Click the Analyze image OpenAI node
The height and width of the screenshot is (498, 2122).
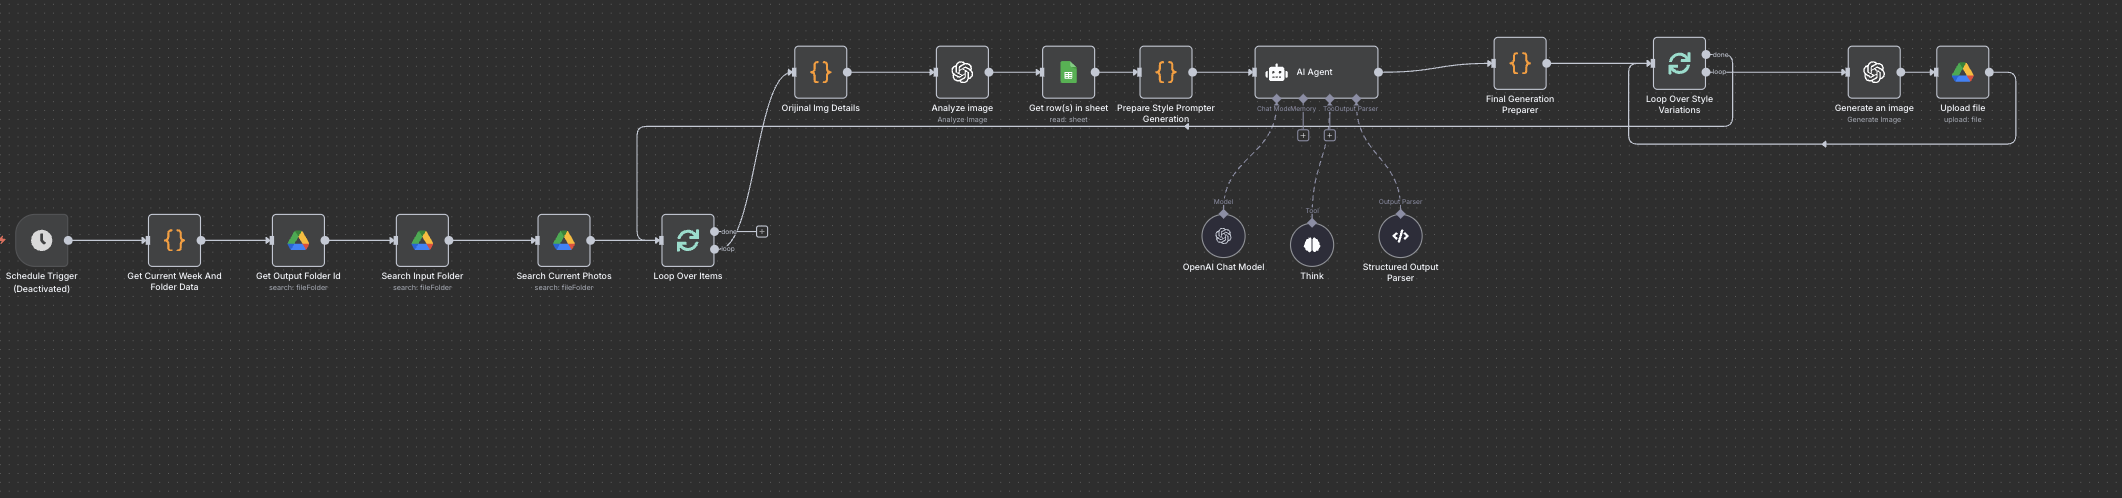click(962, 72)
